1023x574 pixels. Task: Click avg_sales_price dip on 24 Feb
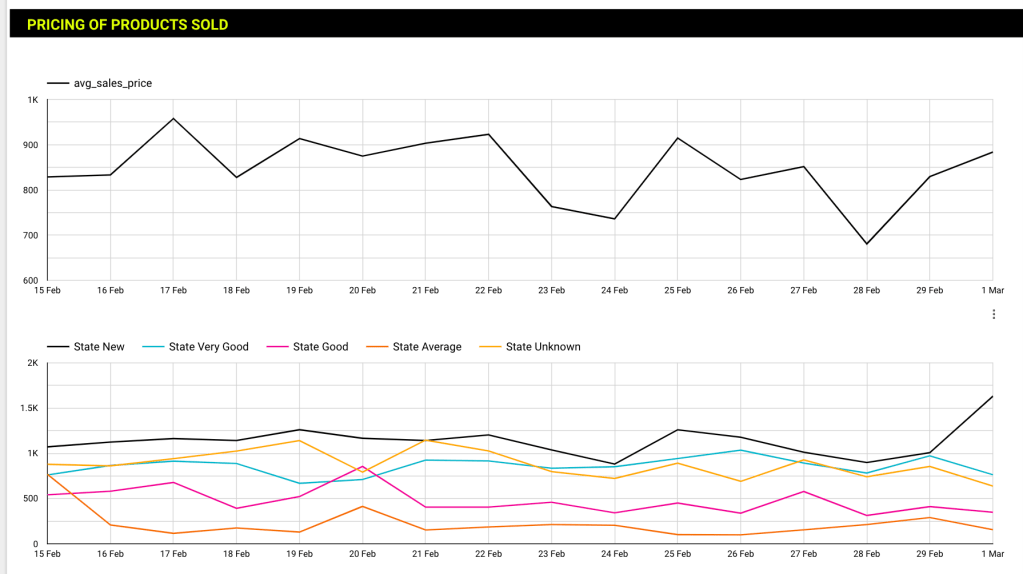(x=614, y=219)
